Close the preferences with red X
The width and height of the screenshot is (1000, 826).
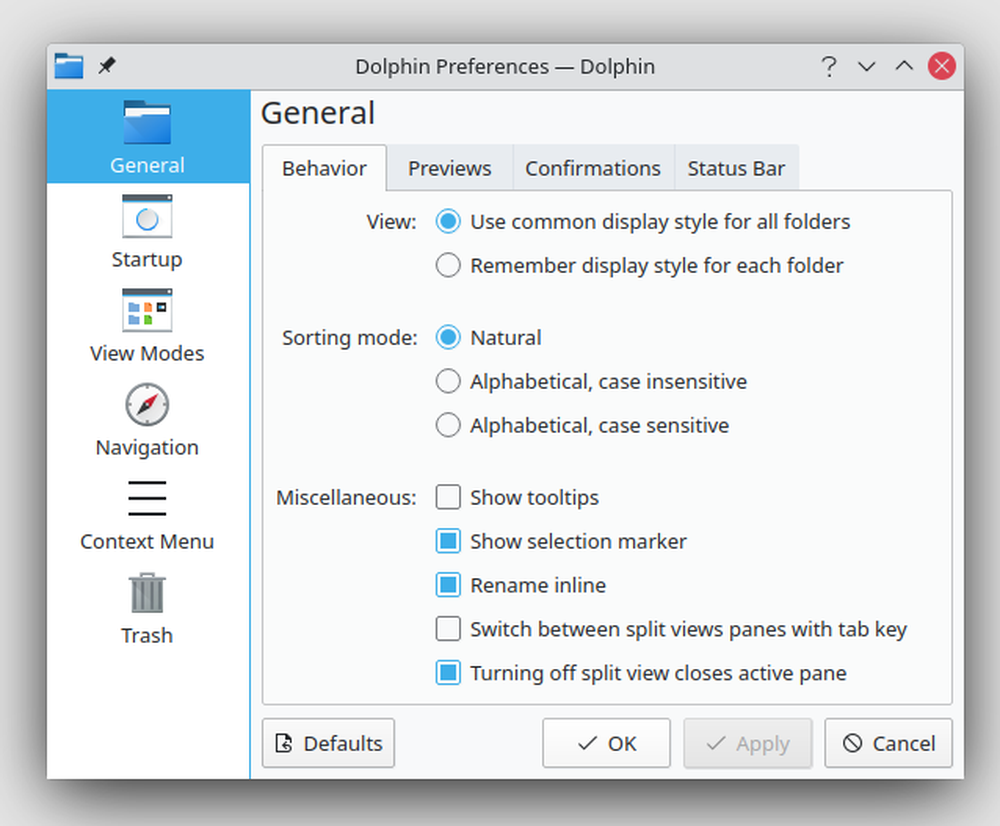[x=941, y=66]
